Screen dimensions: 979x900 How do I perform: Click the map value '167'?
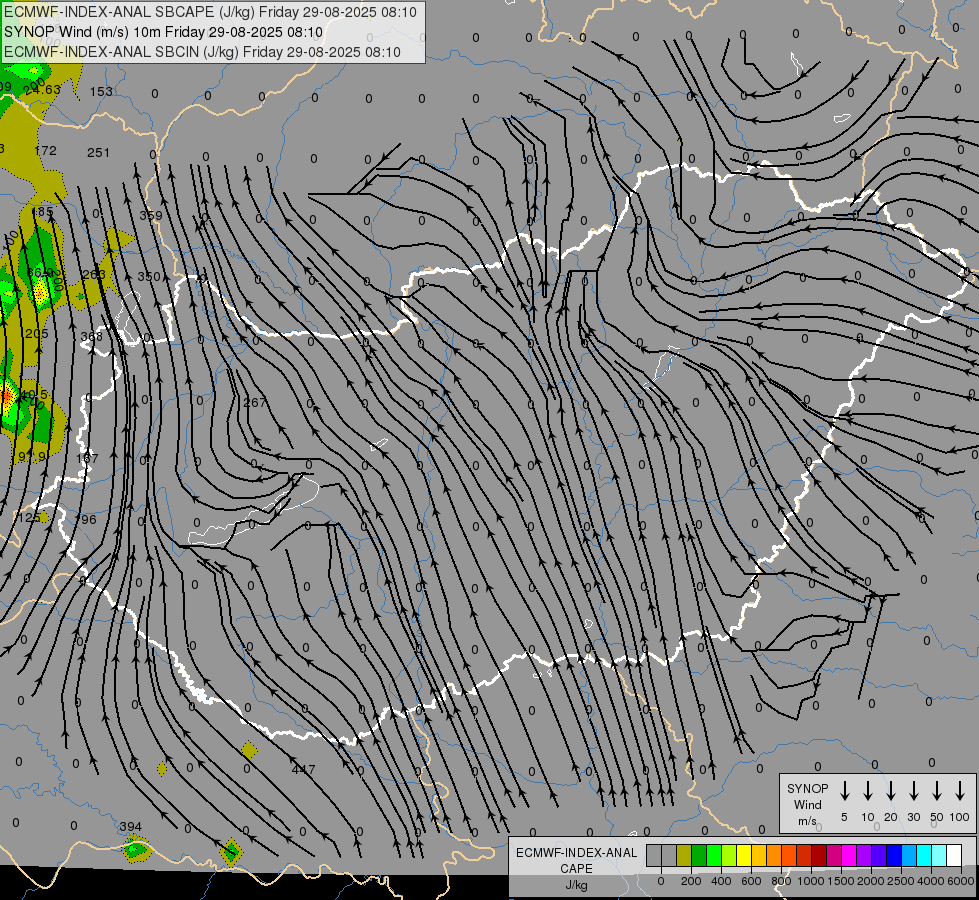tap(87, 458)
